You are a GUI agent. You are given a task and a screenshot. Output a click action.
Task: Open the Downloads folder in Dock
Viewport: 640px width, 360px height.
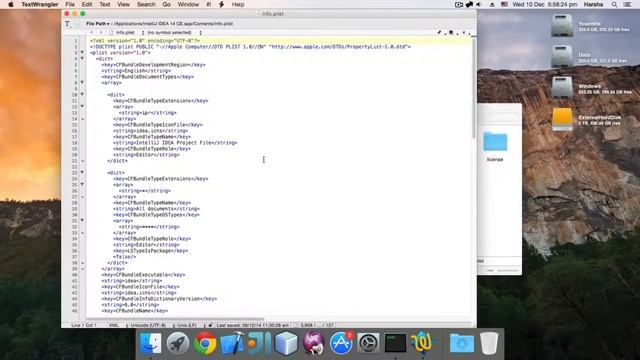click(462, 343)
